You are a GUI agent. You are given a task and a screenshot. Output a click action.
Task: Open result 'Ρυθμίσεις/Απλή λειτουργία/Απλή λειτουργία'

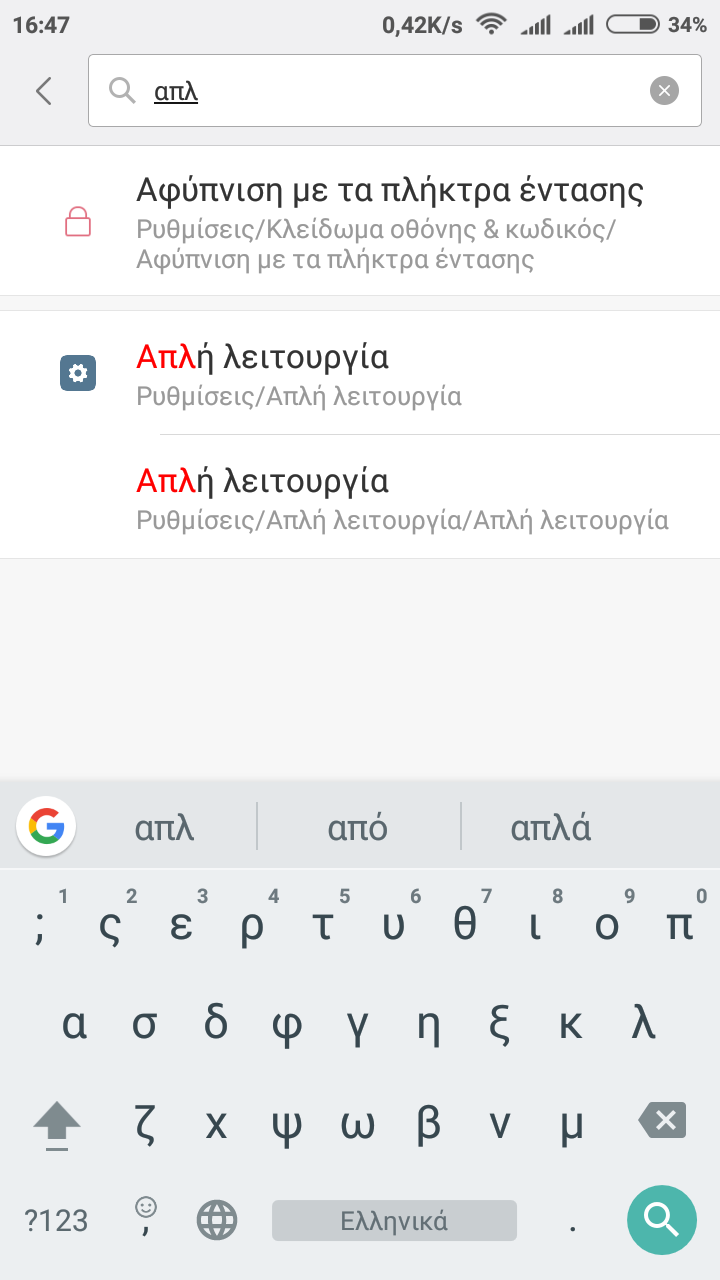pos(400,497)
